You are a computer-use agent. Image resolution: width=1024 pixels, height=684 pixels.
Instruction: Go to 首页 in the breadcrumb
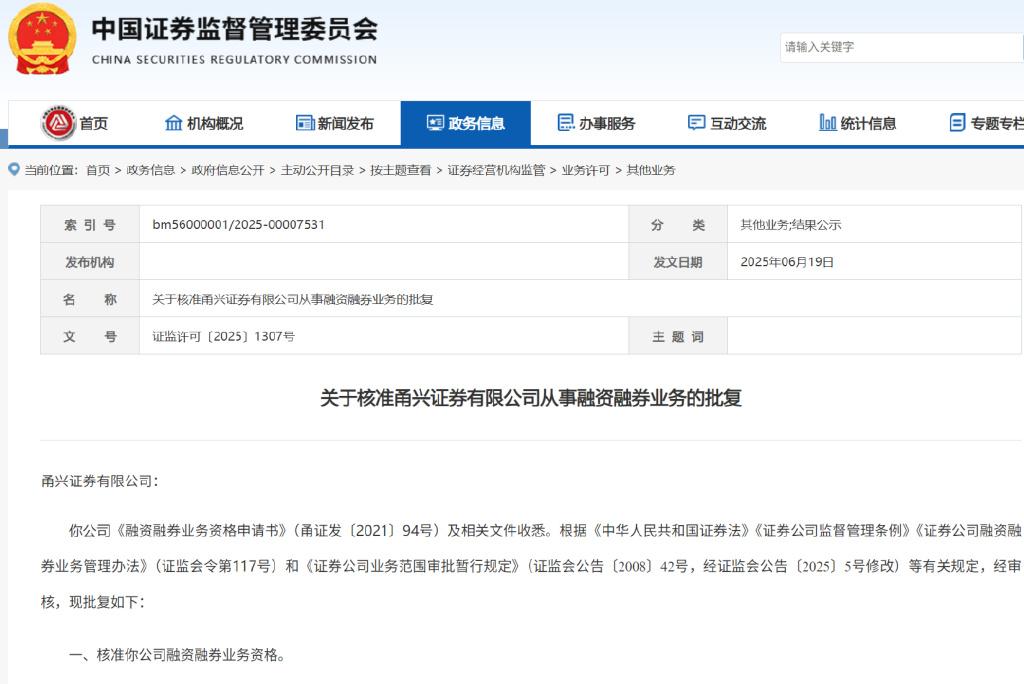[x=98, y=170]
